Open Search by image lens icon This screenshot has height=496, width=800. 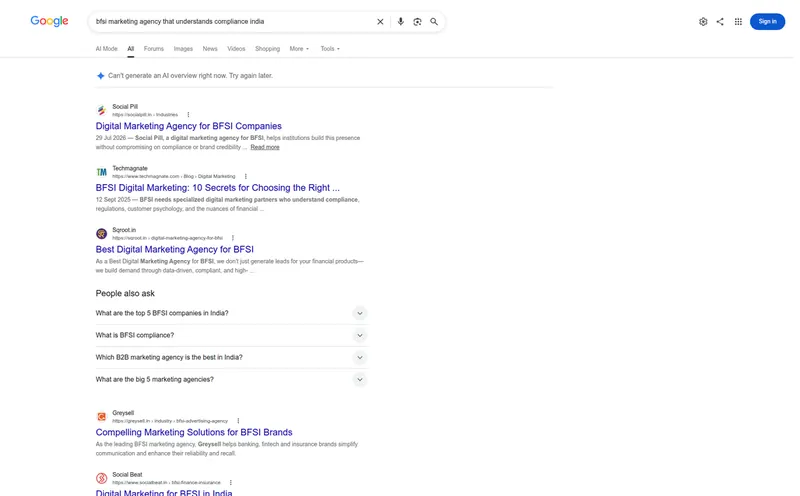click(x=417, y=21)
